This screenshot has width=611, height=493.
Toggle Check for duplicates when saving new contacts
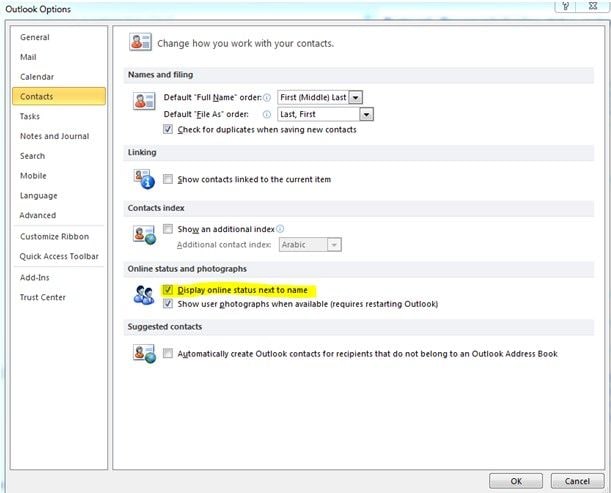click(x=168, y=129)
